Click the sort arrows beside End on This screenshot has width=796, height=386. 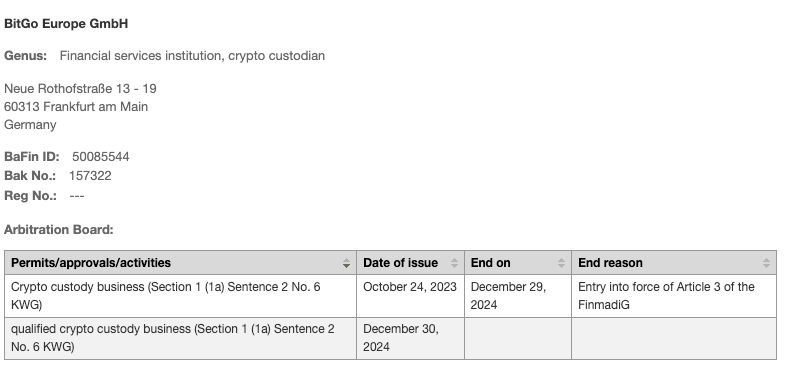point(561,263)
